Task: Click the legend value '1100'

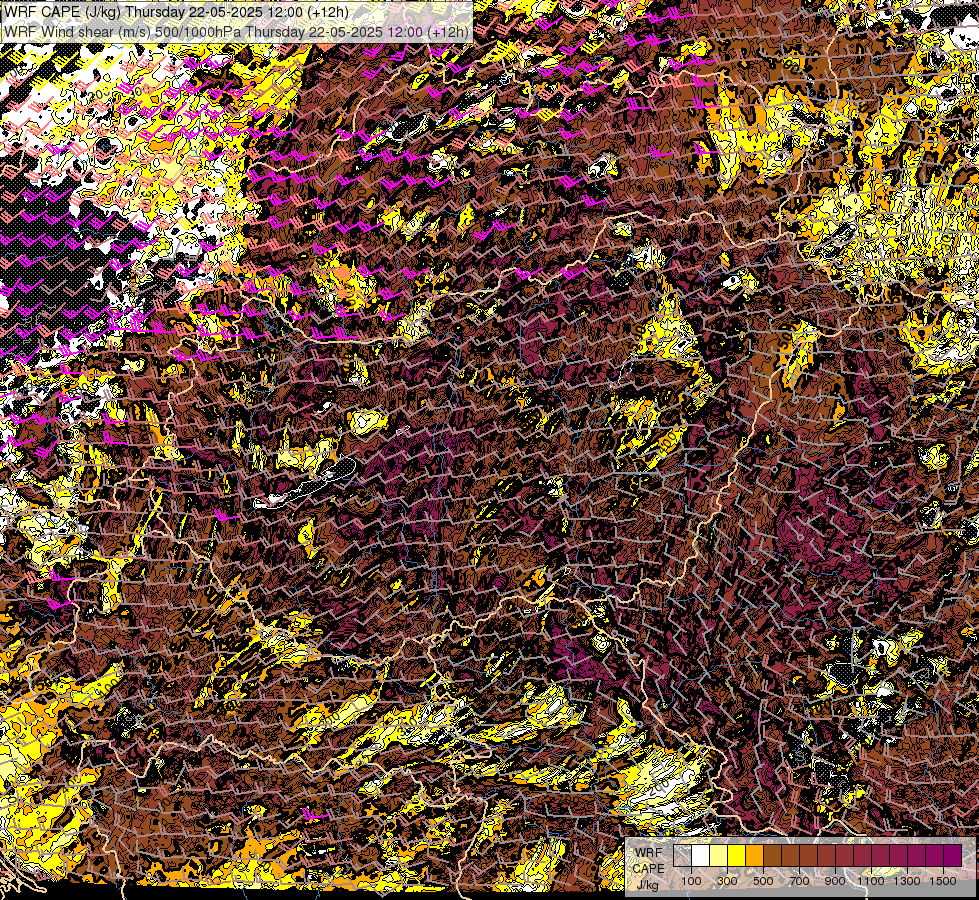Action: 871,881
